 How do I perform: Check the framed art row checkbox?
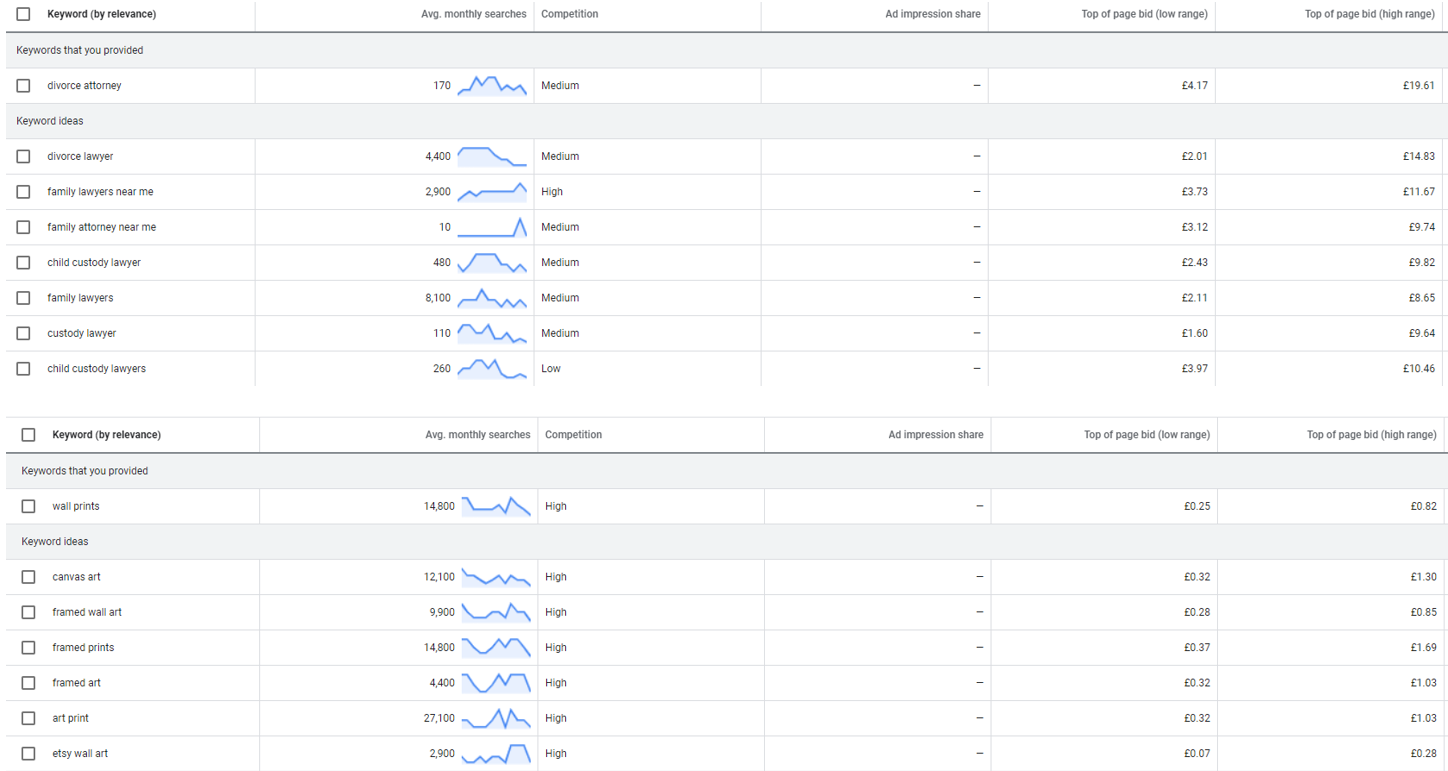[x=28, y=683]
